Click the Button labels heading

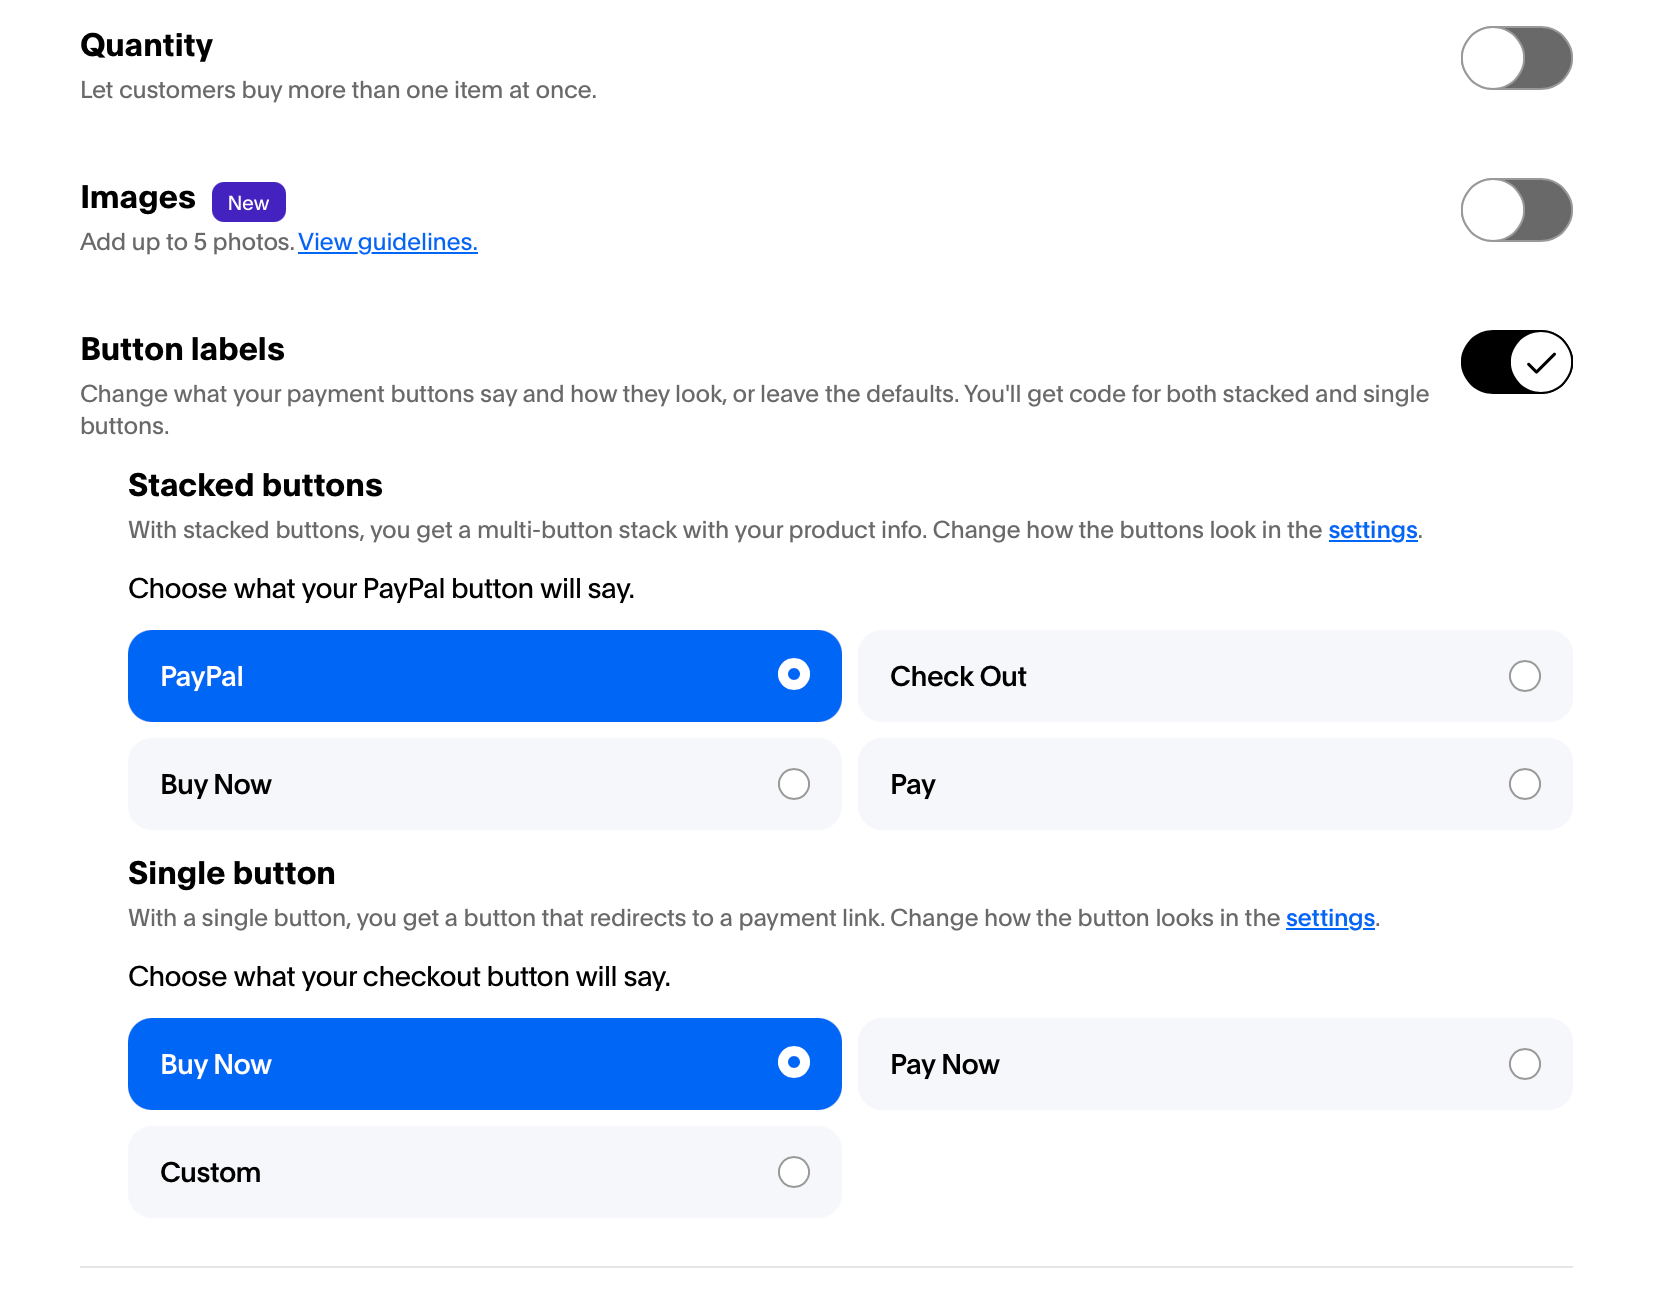click(183, 349)
